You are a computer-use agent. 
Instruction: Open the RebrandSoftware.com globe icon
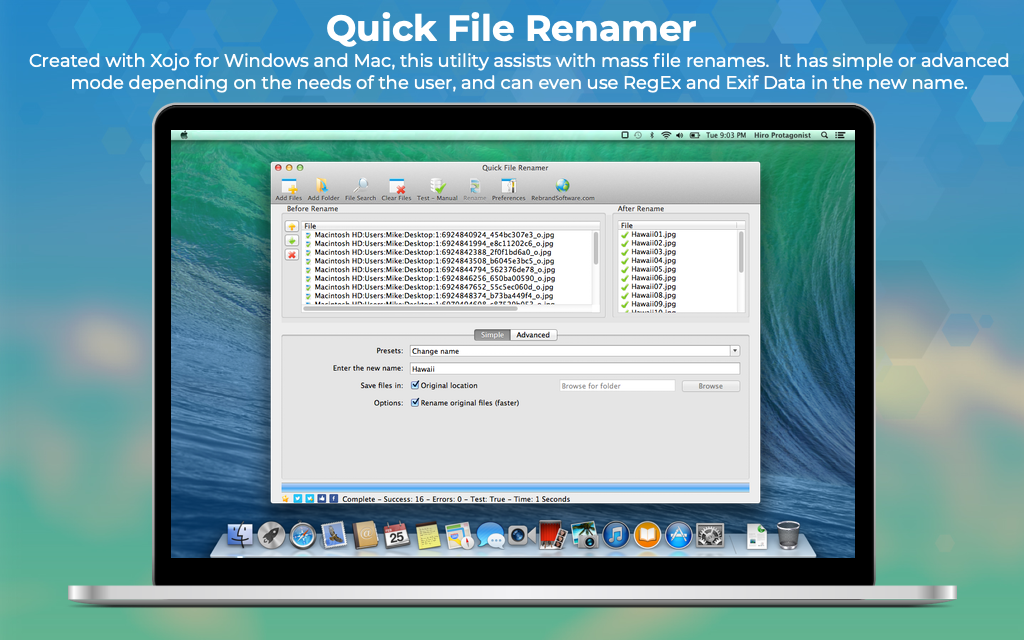tap(562, 187)
